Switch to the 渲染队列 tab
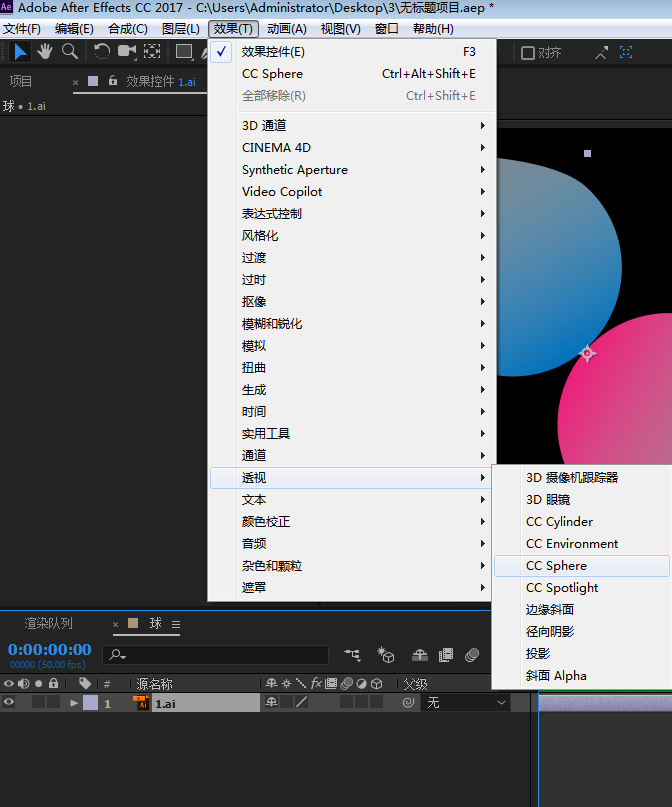The image size is (672, 807). coord(48,624)
